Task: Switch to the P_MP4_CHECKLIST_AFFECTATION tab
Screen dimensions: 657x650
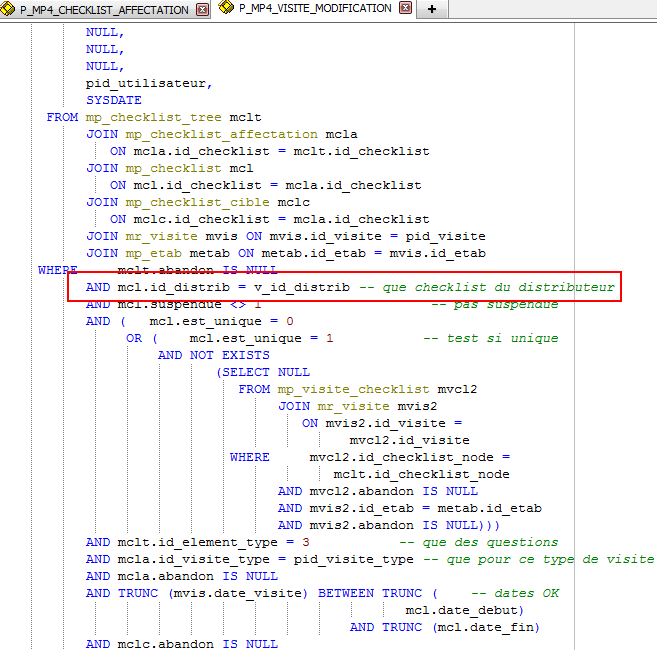Action: 104,10
